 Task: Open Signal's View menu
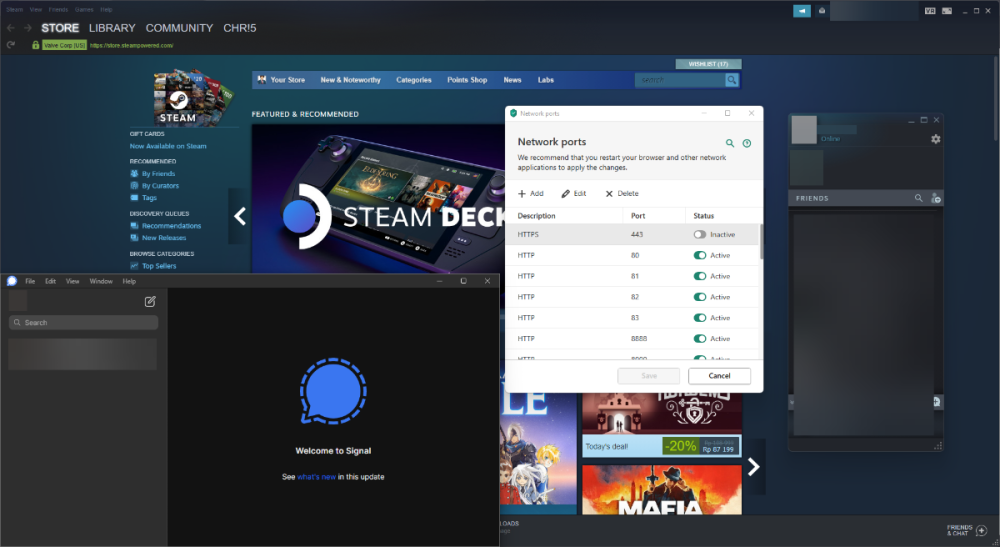73,282
